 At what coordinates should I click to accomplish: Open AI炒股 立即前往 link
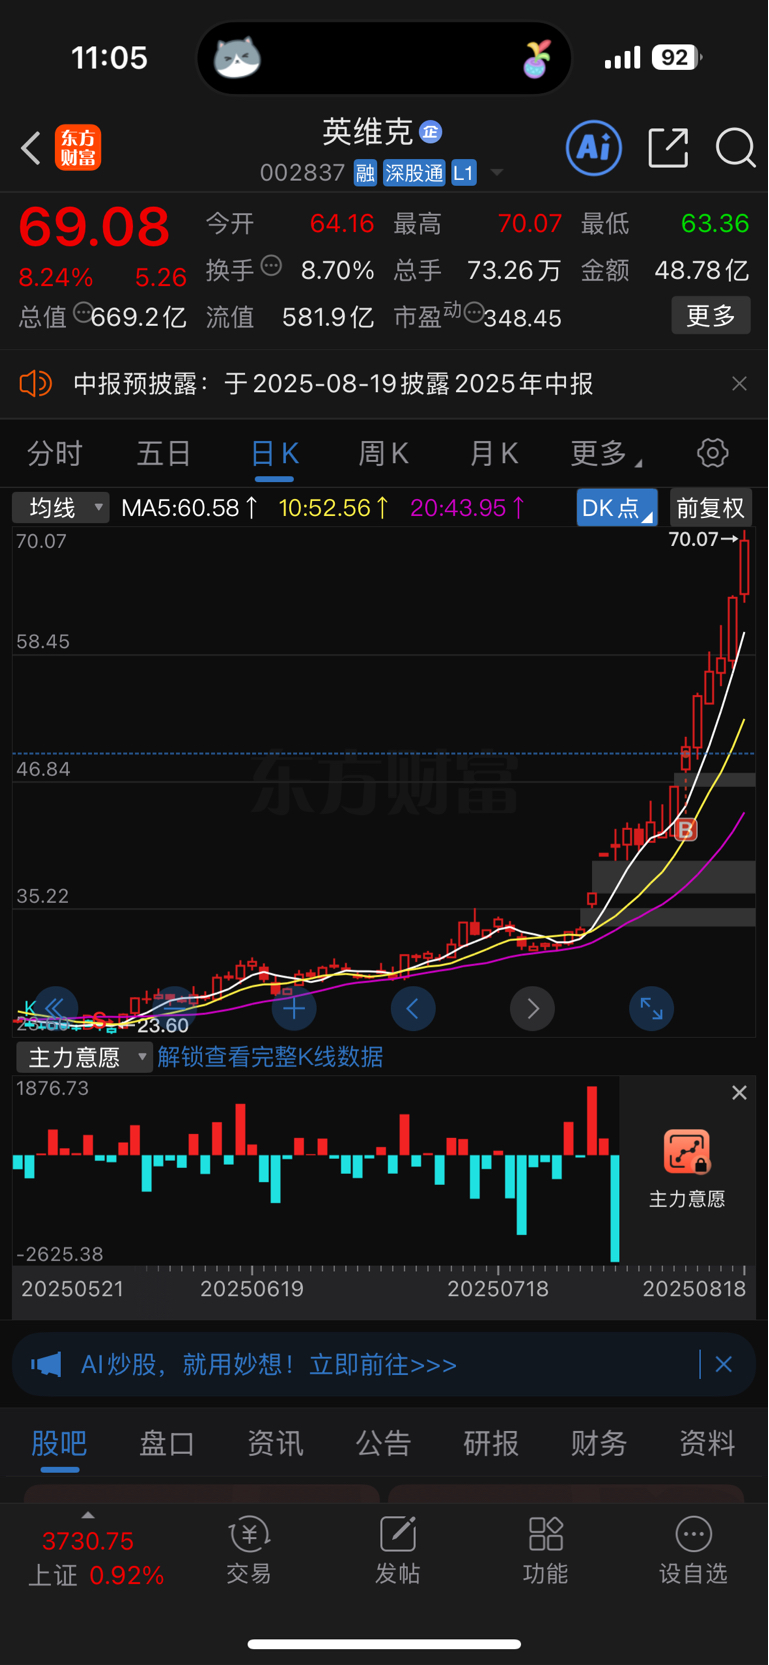click(x=269, y=1365)
